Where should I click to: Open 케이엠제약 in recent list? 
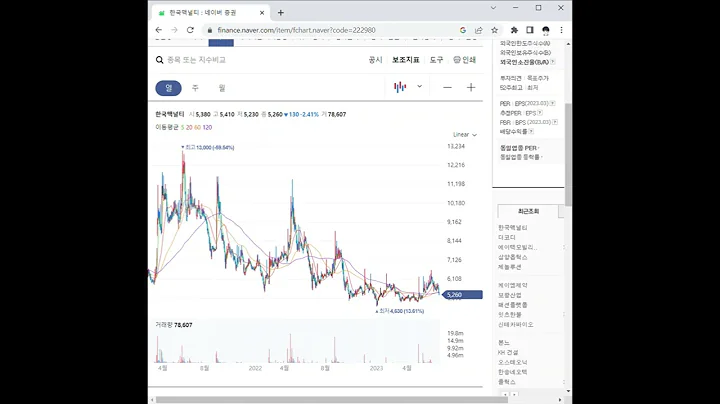[x=512, y=285]
